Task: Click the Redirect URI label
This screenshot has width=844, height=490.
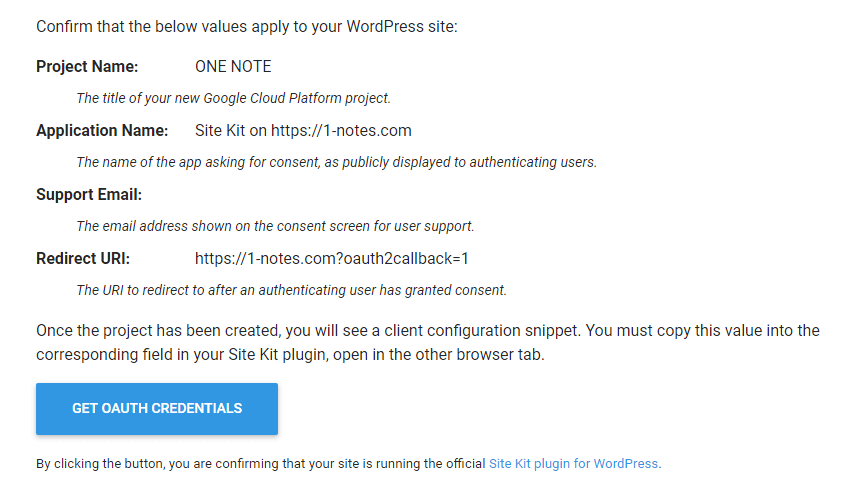Action: 83,258
